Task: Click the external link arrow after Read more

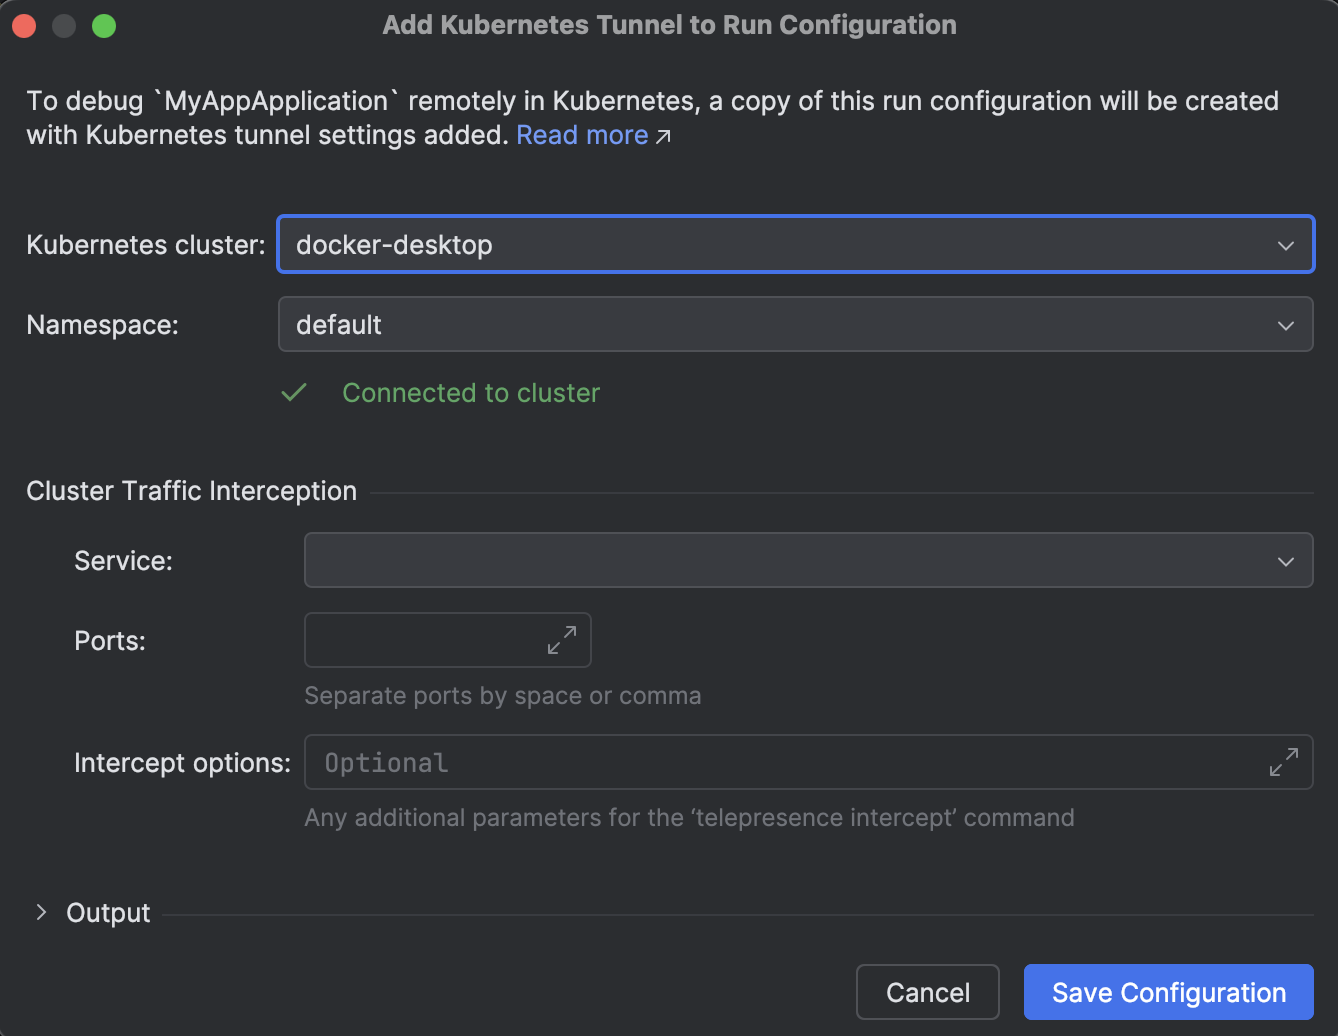Action: [663, 136]
